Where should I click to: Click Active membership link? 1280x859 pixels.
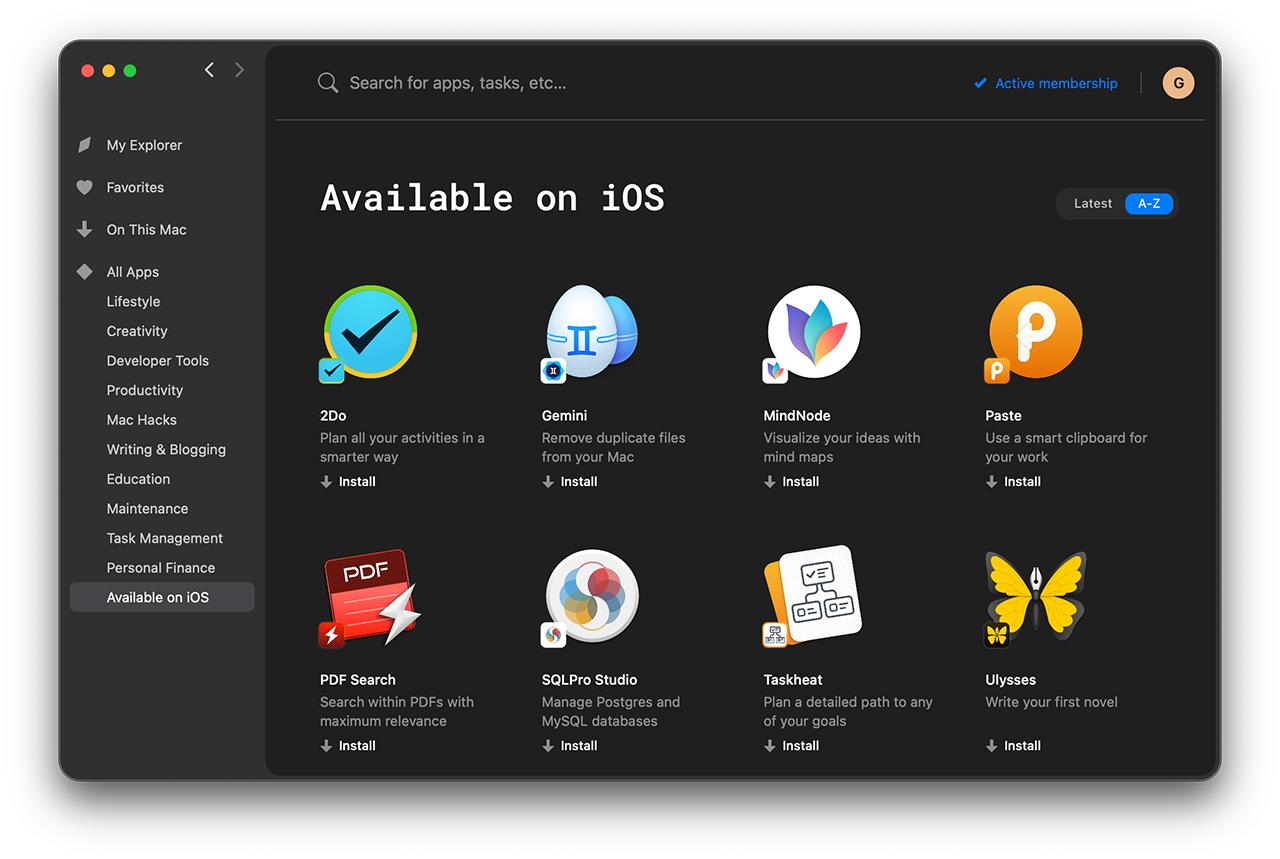click(x=1046, y=83)
